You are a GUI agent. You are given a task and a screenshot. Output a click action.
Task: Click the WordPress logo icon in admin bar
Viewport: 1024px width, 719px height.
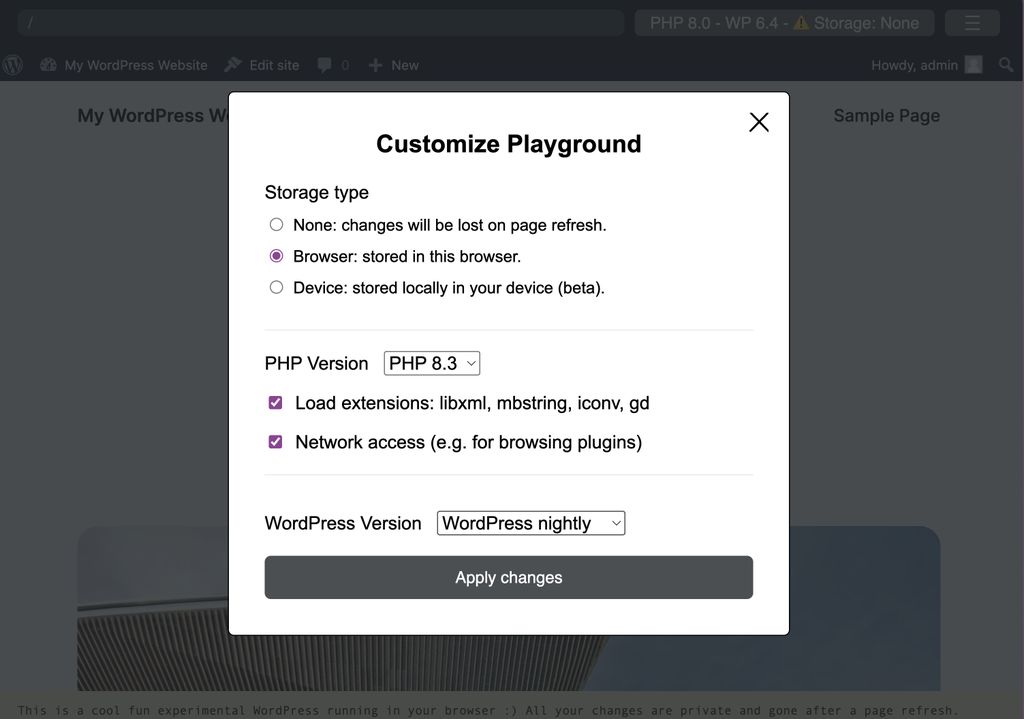[x=13, y=65]
